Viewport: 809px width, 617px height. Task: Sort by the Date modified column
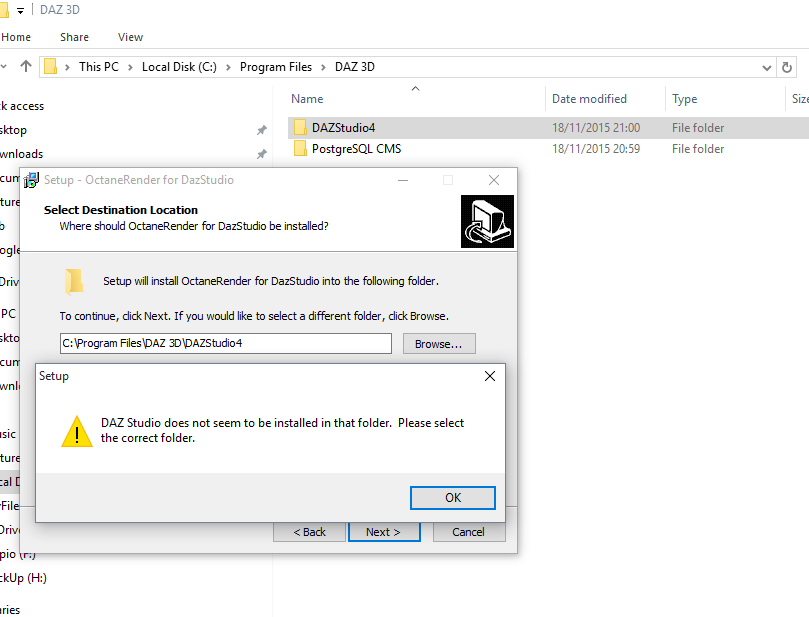click(589, 99)
